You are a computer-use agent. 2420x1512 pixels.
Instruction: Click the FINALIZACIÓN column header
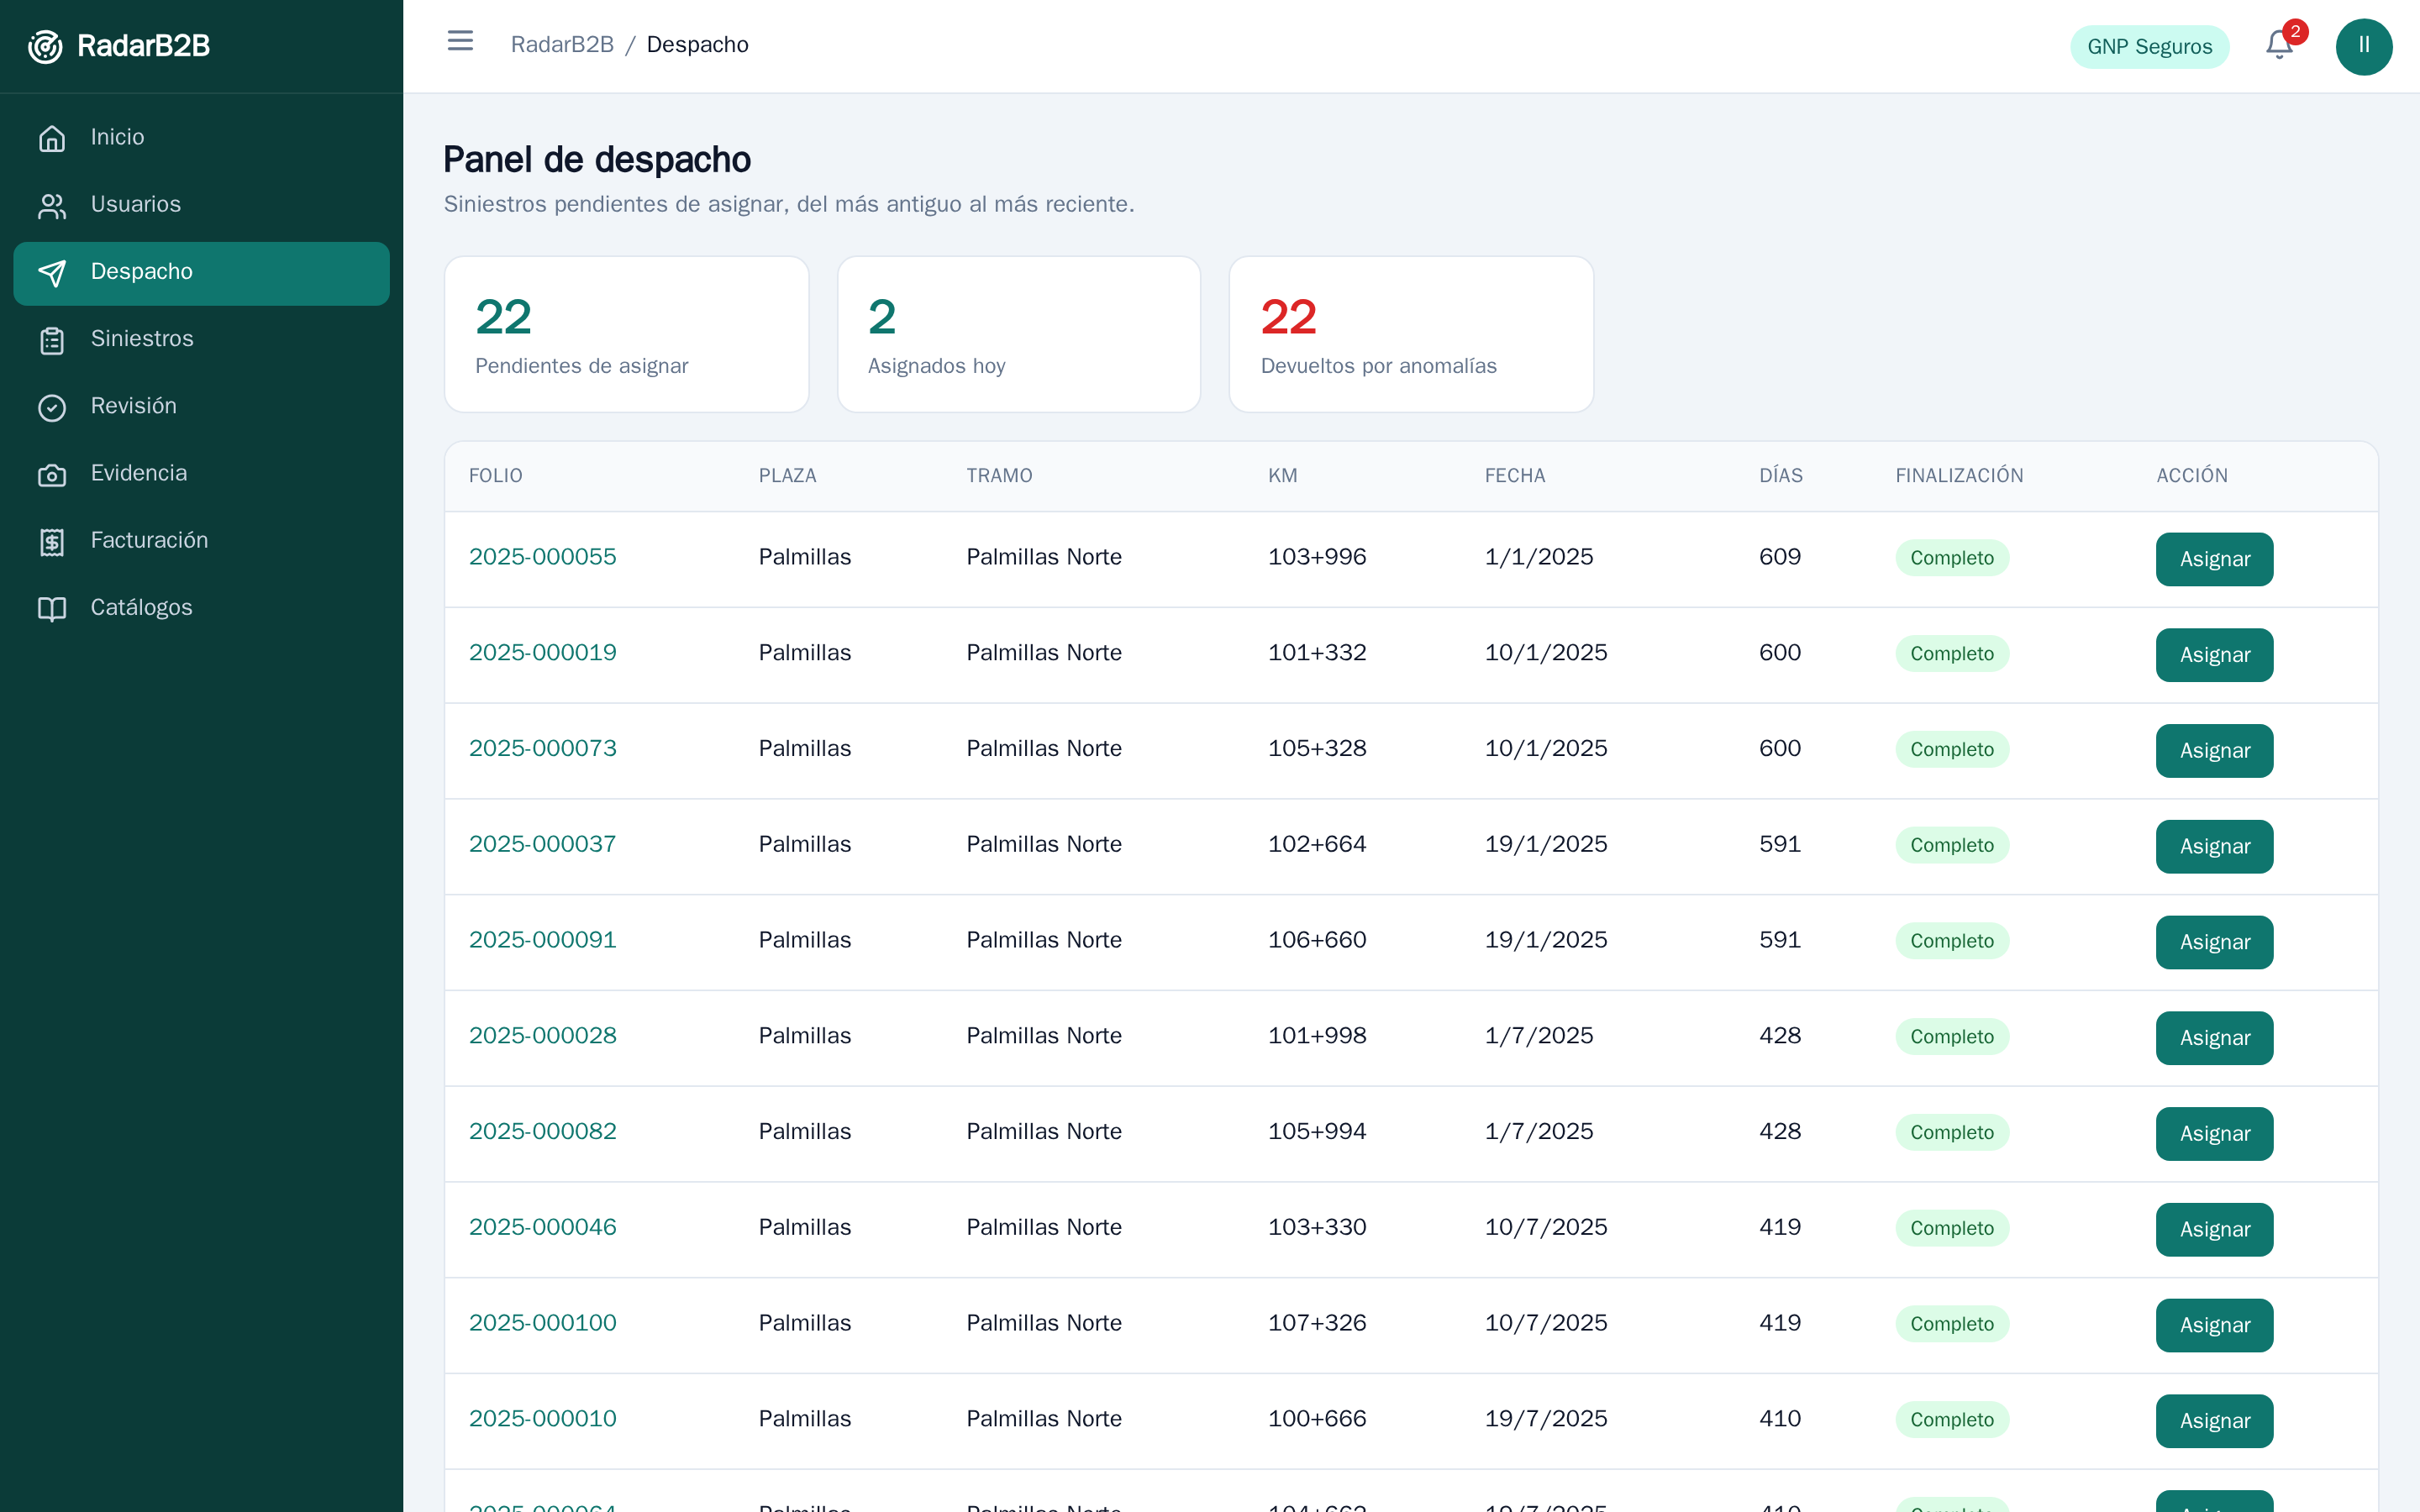tap(1959, 476)
